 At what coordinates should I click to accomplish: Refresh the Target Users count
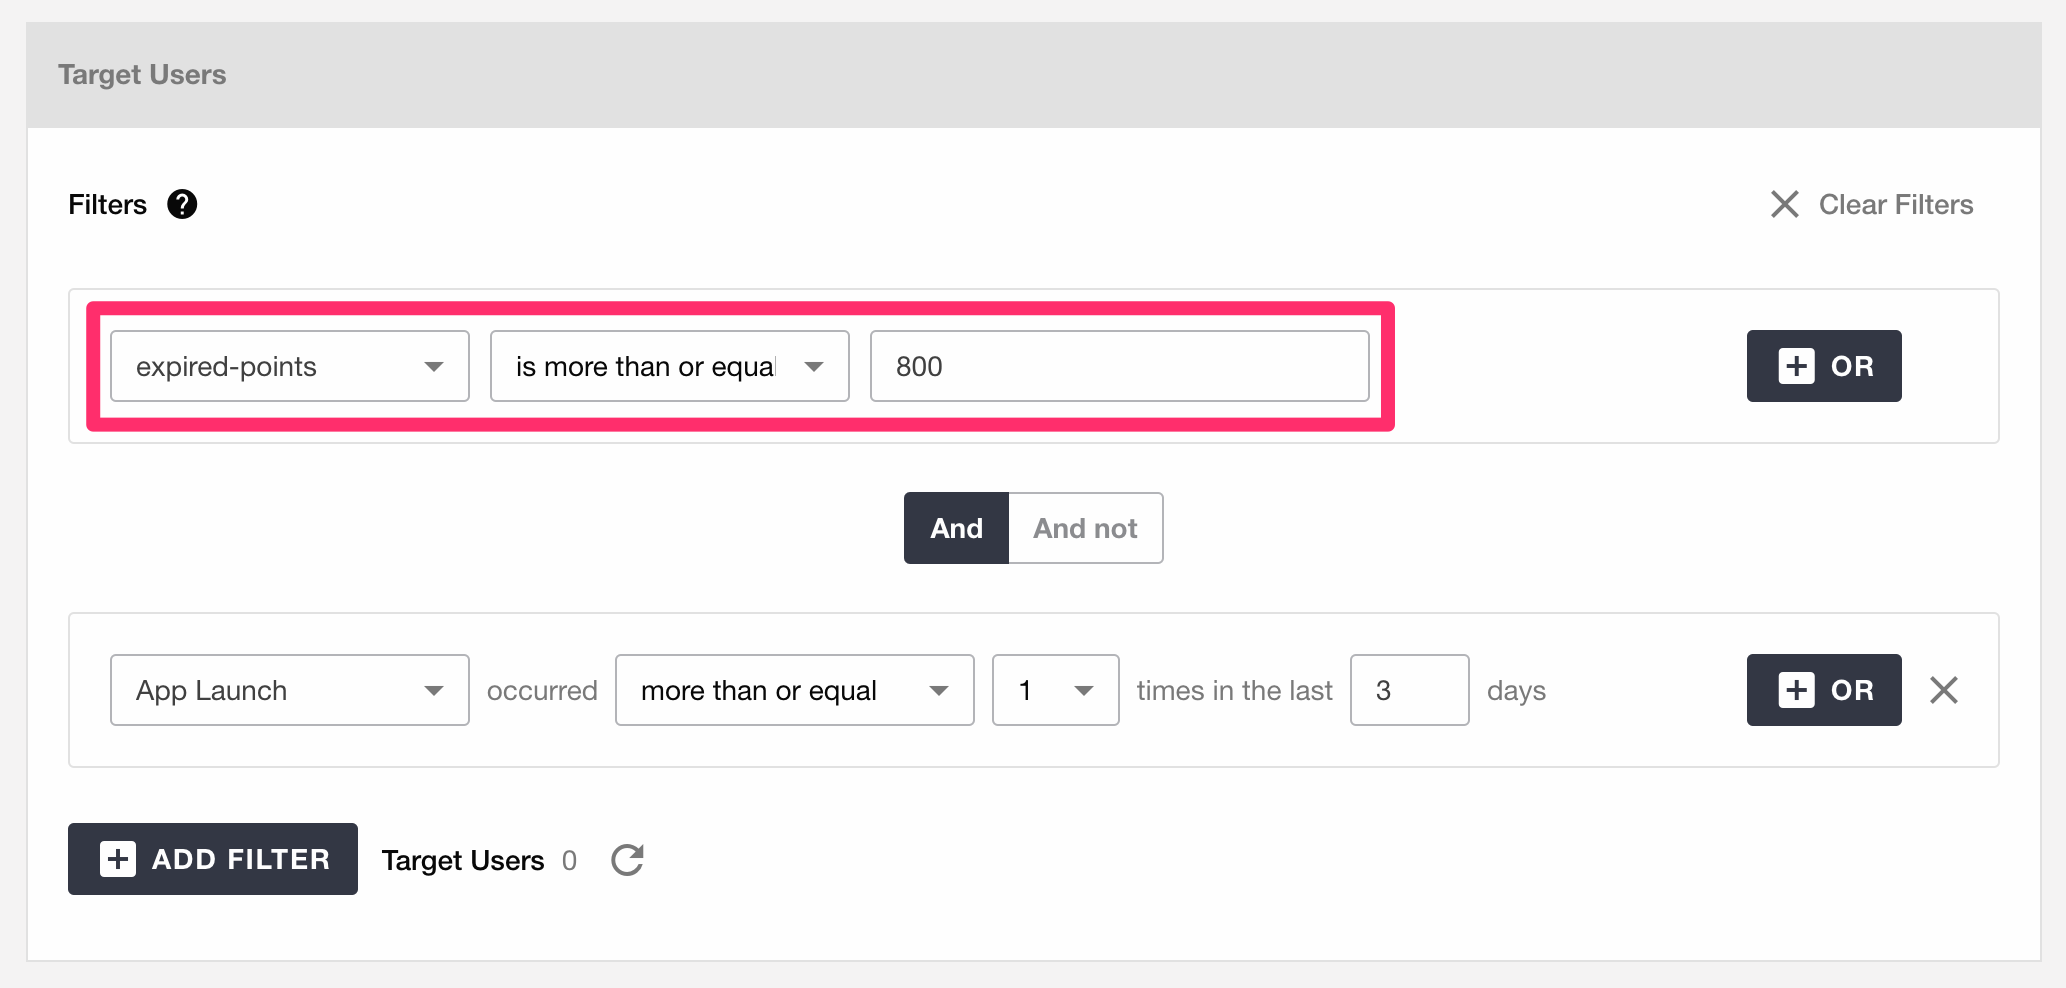[x=627, y=860]
